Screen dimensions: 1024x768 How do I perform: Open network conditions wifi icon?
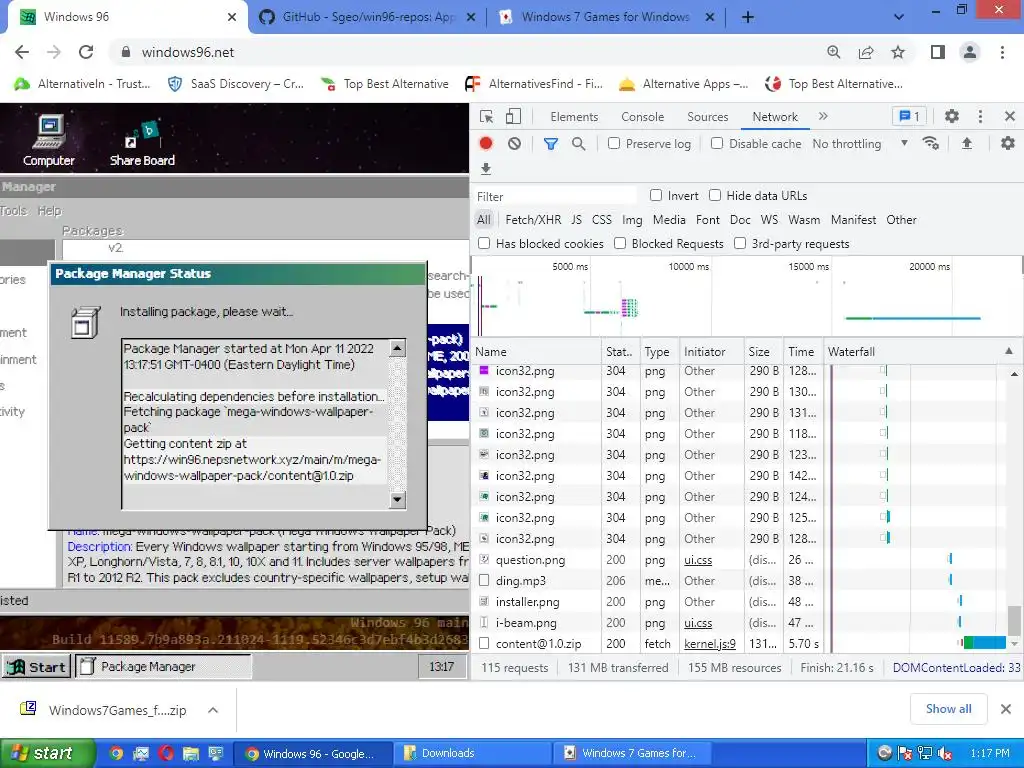click(x=931, y=144)
